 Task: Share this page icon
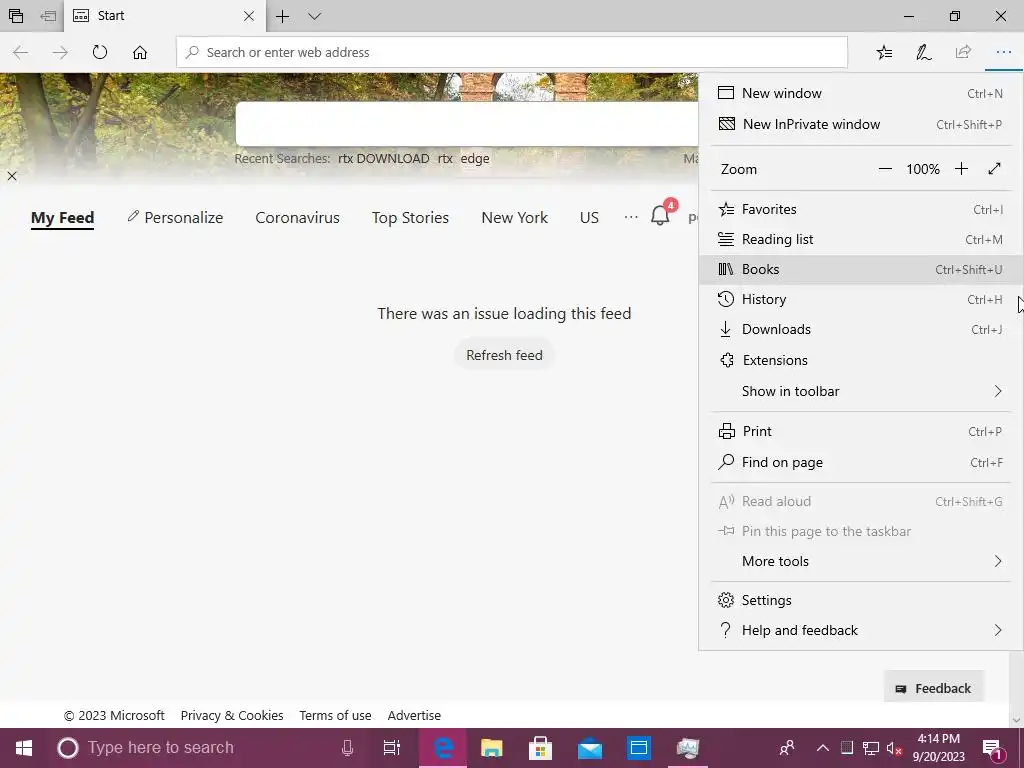[x=963, y=52]
